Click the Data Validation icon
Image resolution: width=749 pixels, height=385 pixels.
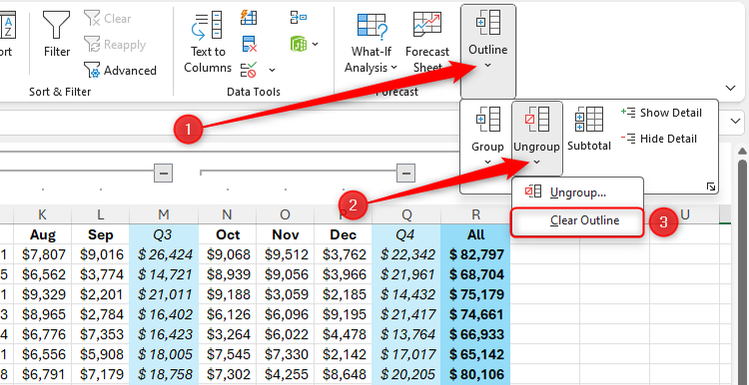(x=249, y=71)
